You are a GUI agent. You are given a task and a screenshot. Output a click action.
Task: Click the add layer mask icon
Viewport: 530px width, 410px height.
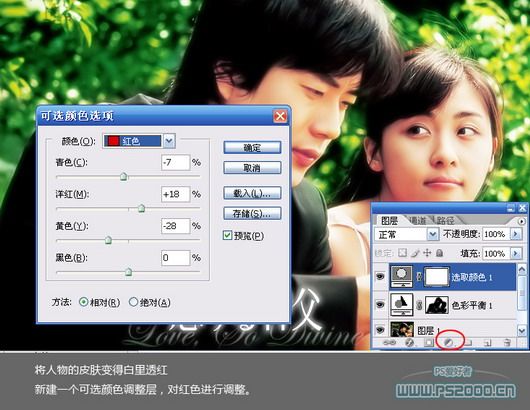point(429,343)
